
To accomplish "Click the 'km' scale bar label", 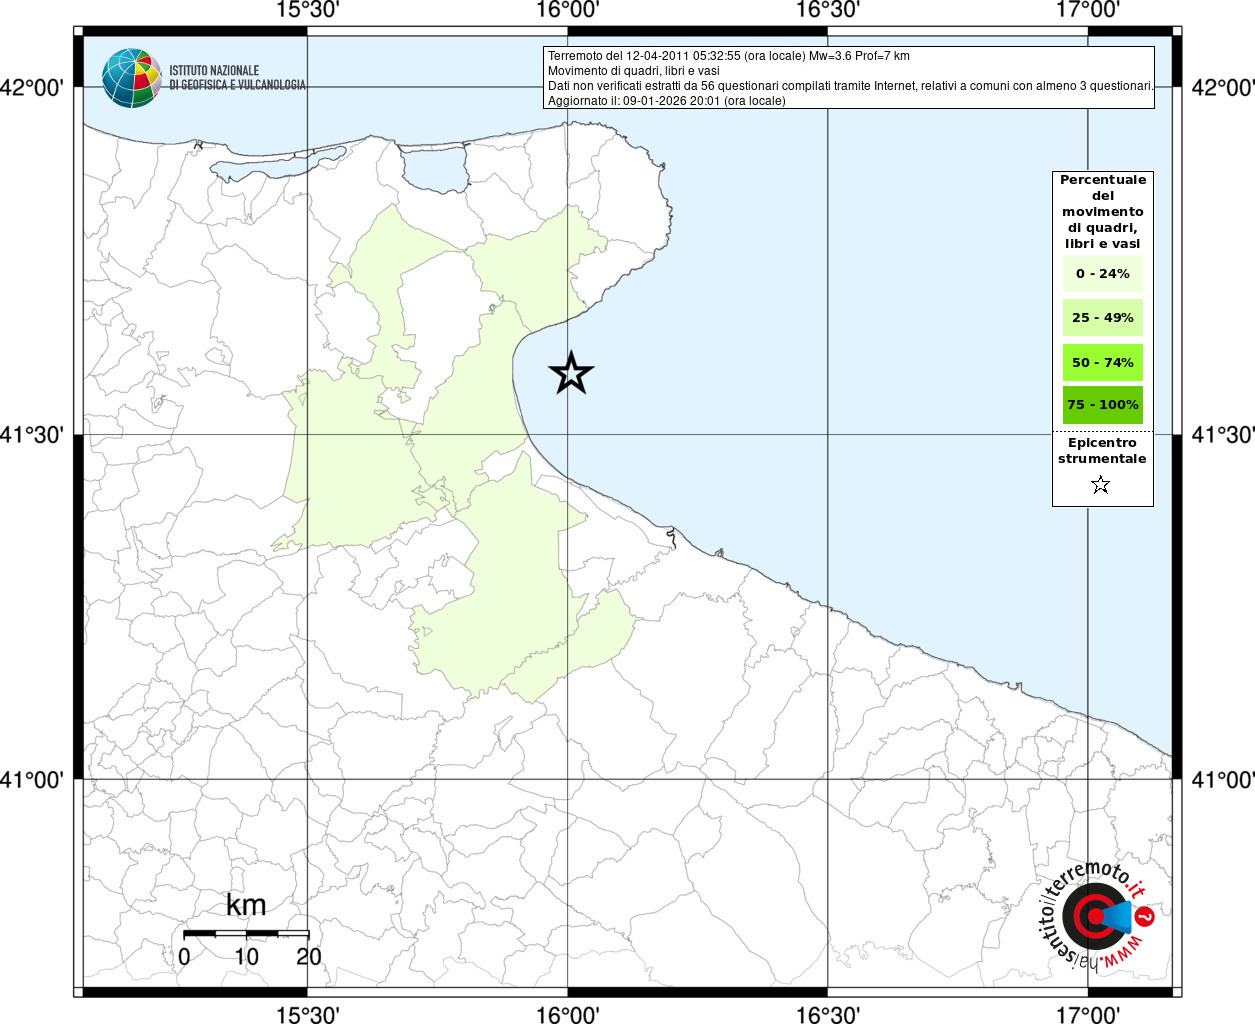I will point(246,905).
